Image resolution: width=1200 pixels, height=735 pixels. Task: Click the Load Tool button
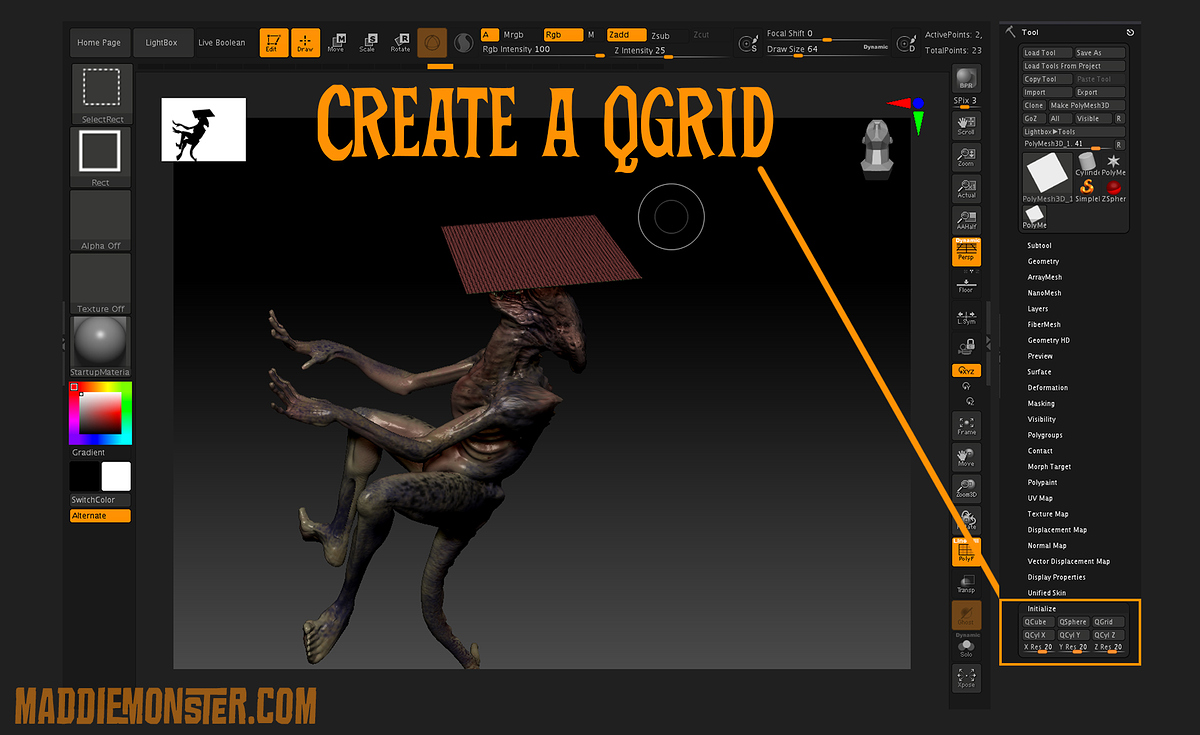point(1046,53)
